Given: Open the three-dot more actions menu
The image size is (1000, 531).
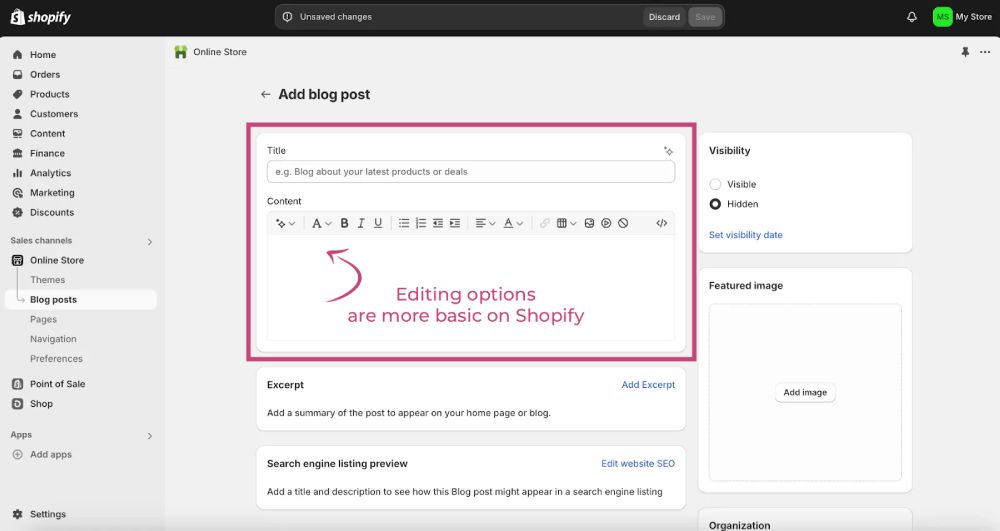Looking at the screenshot, I should click(x=985, y=52).
